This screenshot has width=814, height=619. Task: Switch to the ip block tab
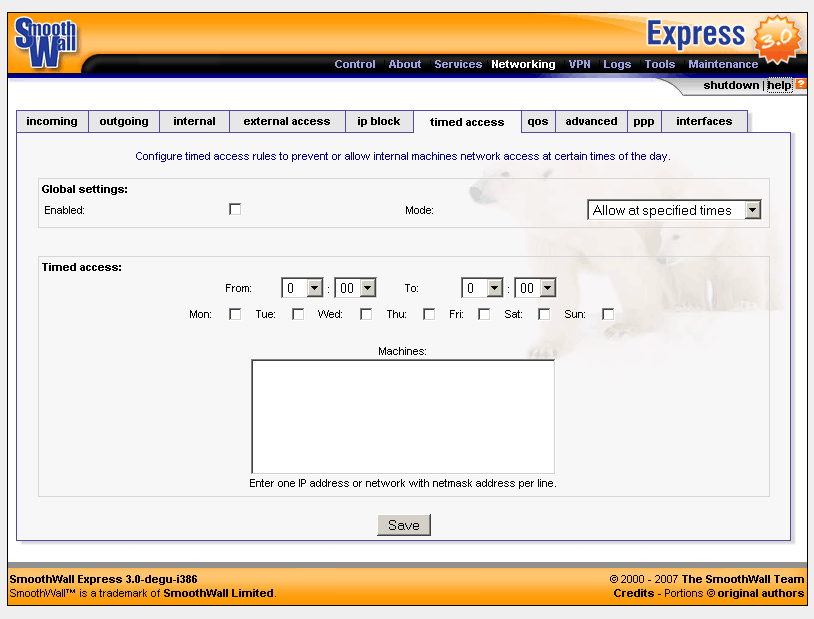379,121
